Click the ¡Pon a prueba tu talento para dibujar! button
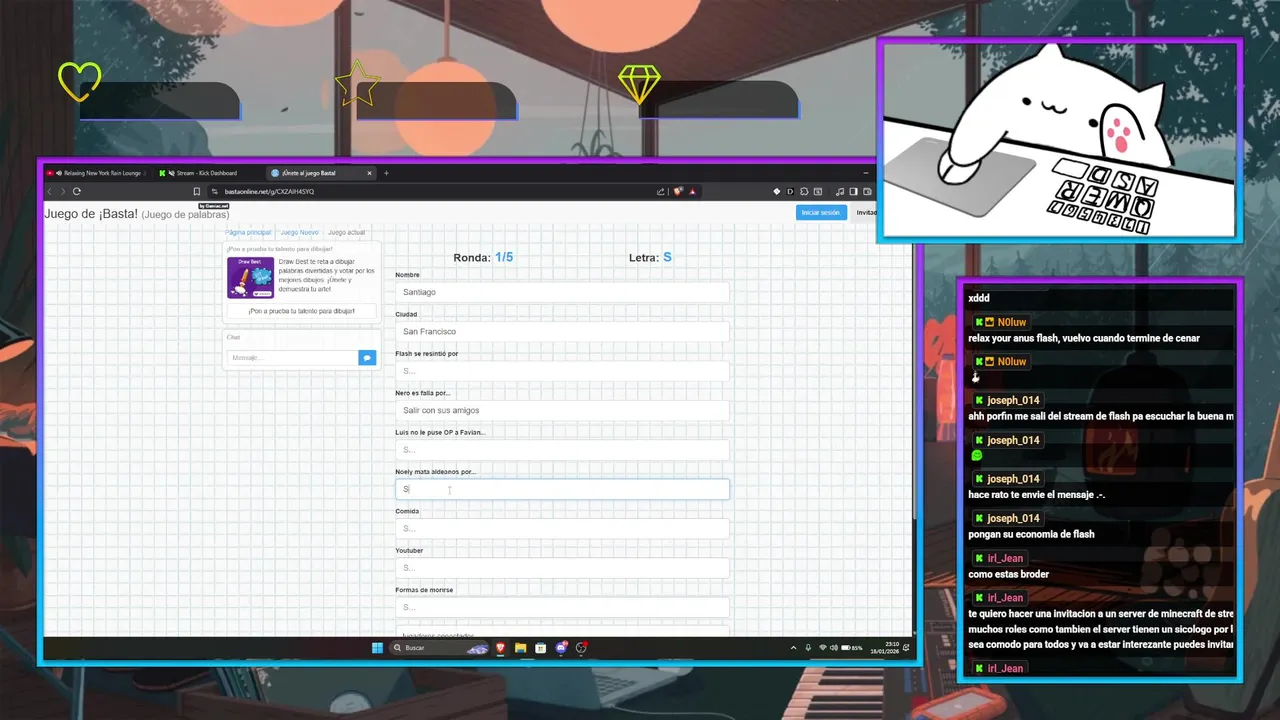This screenshot has height=720, width=1280. (301, 311)
